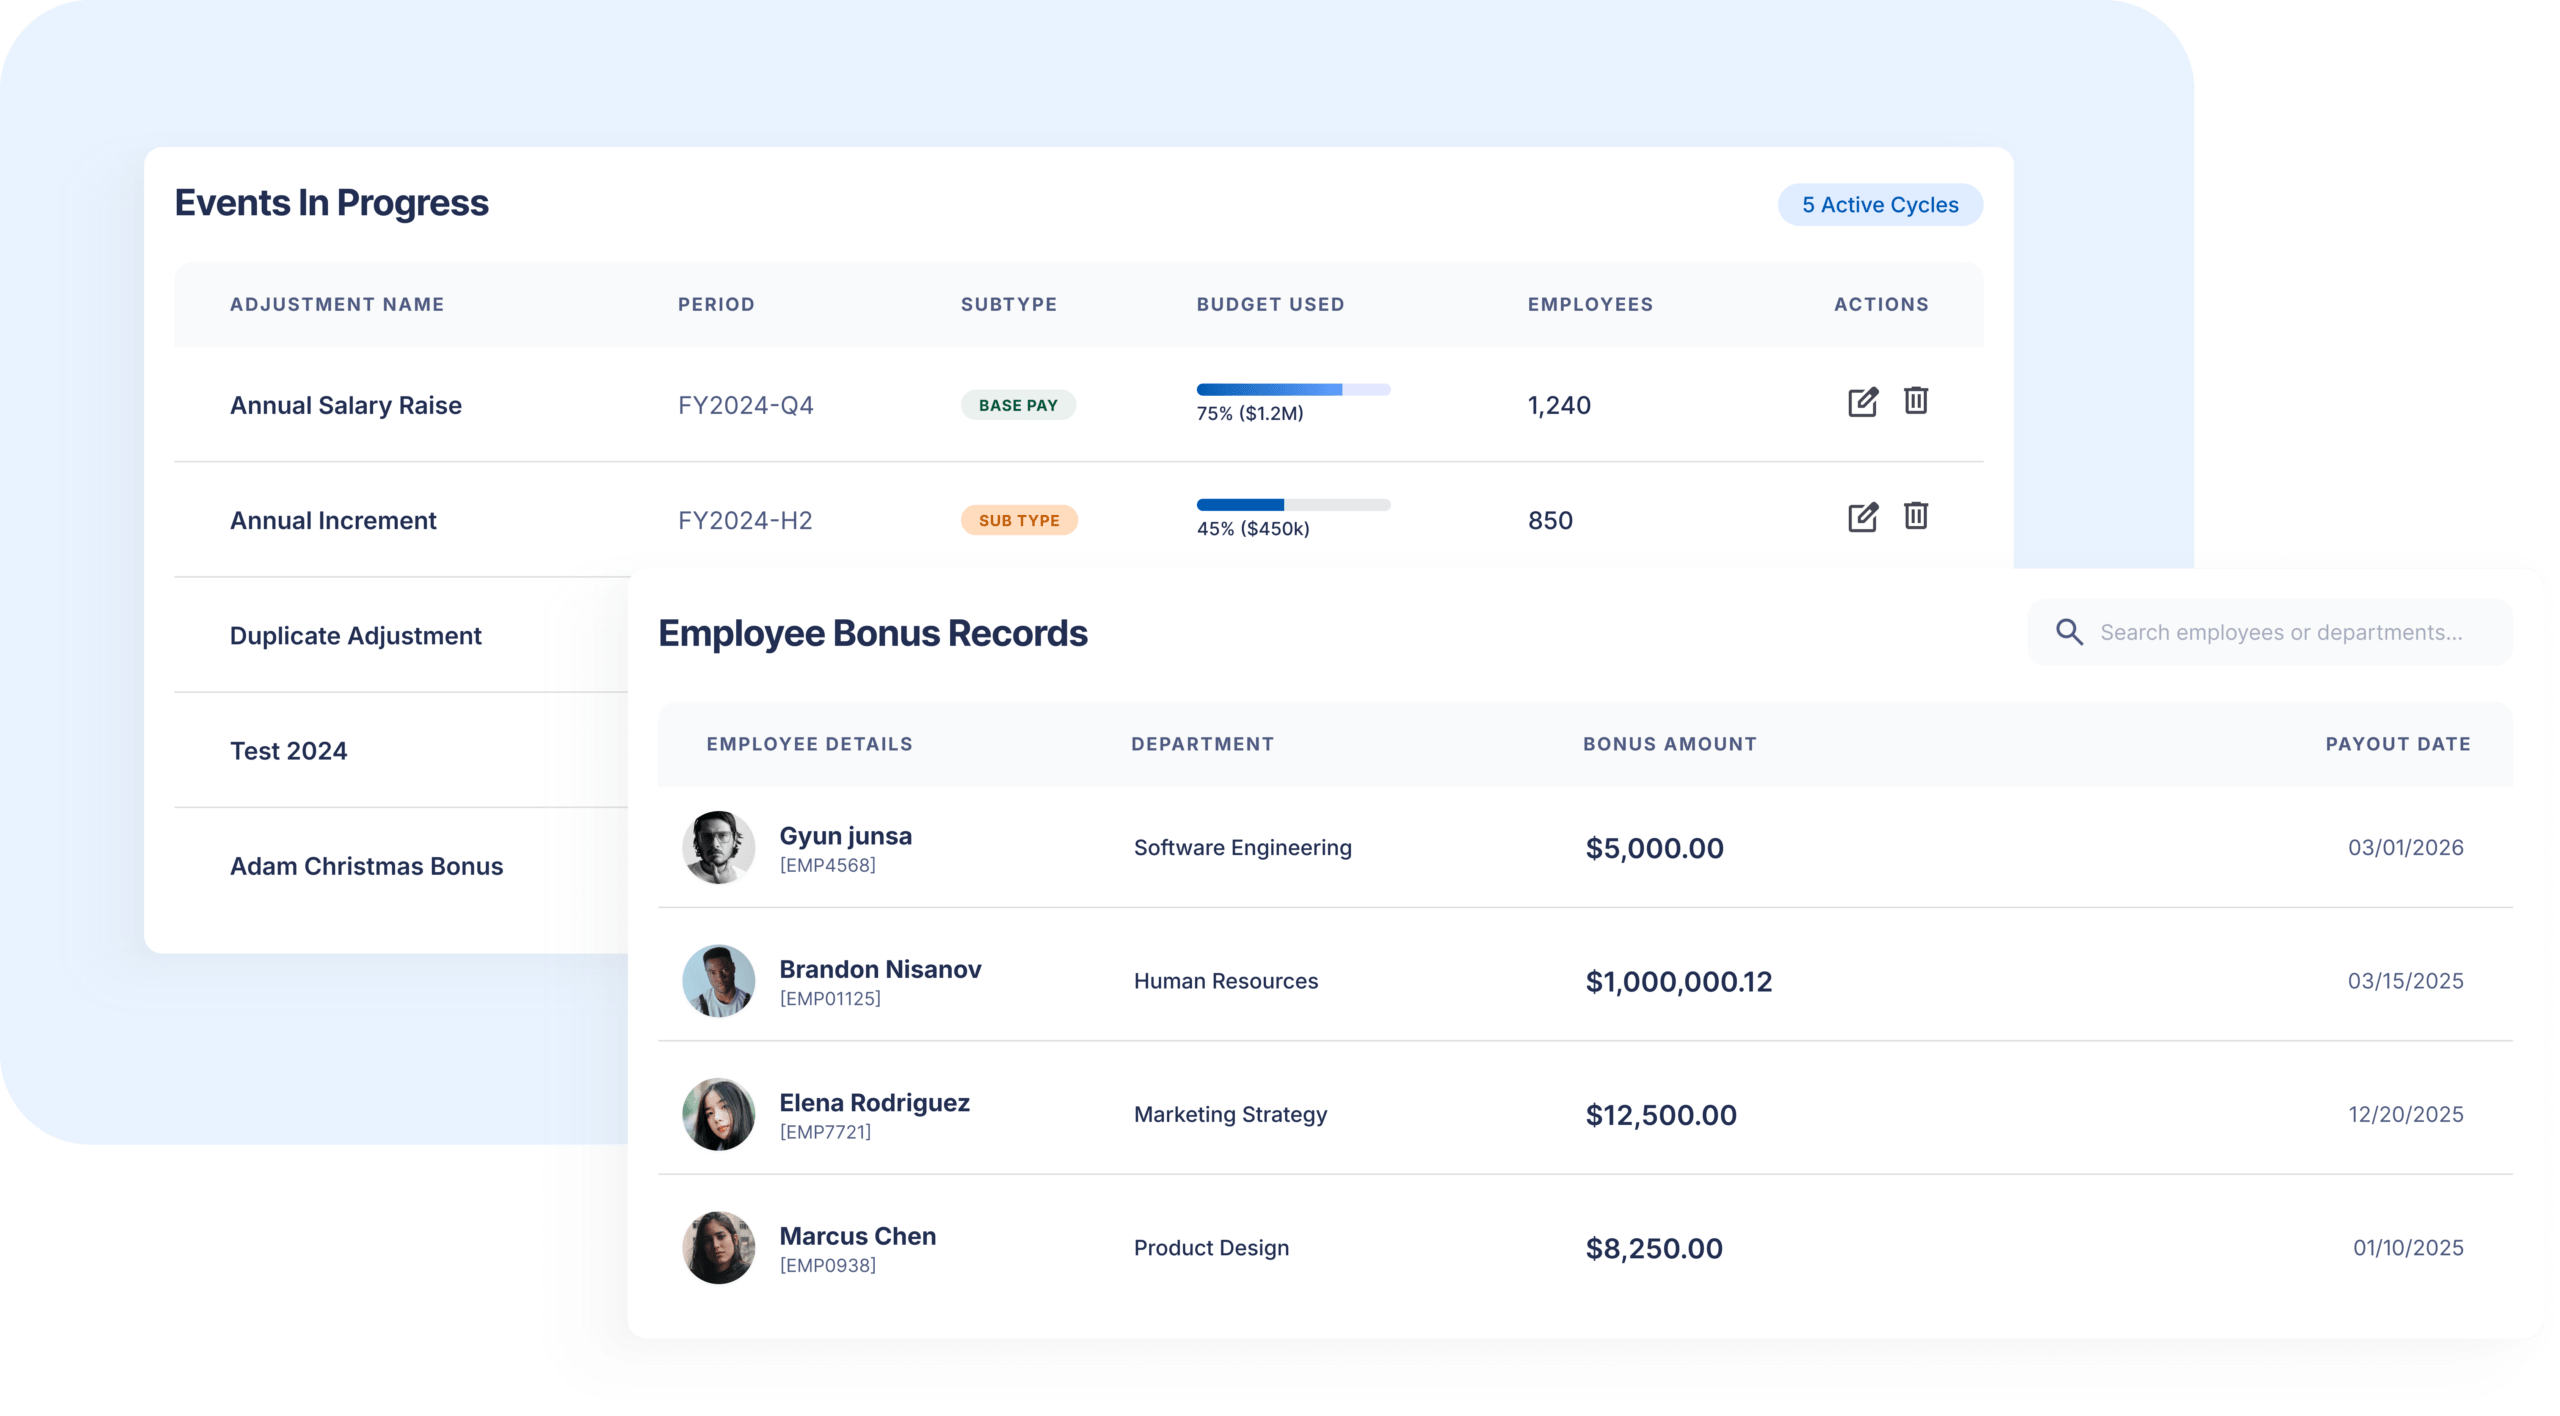The width and height of the screenshot is (2560, 1416).
Task: Delete the Annual Salary Raise adjustment
Action: coord(1915,401)
